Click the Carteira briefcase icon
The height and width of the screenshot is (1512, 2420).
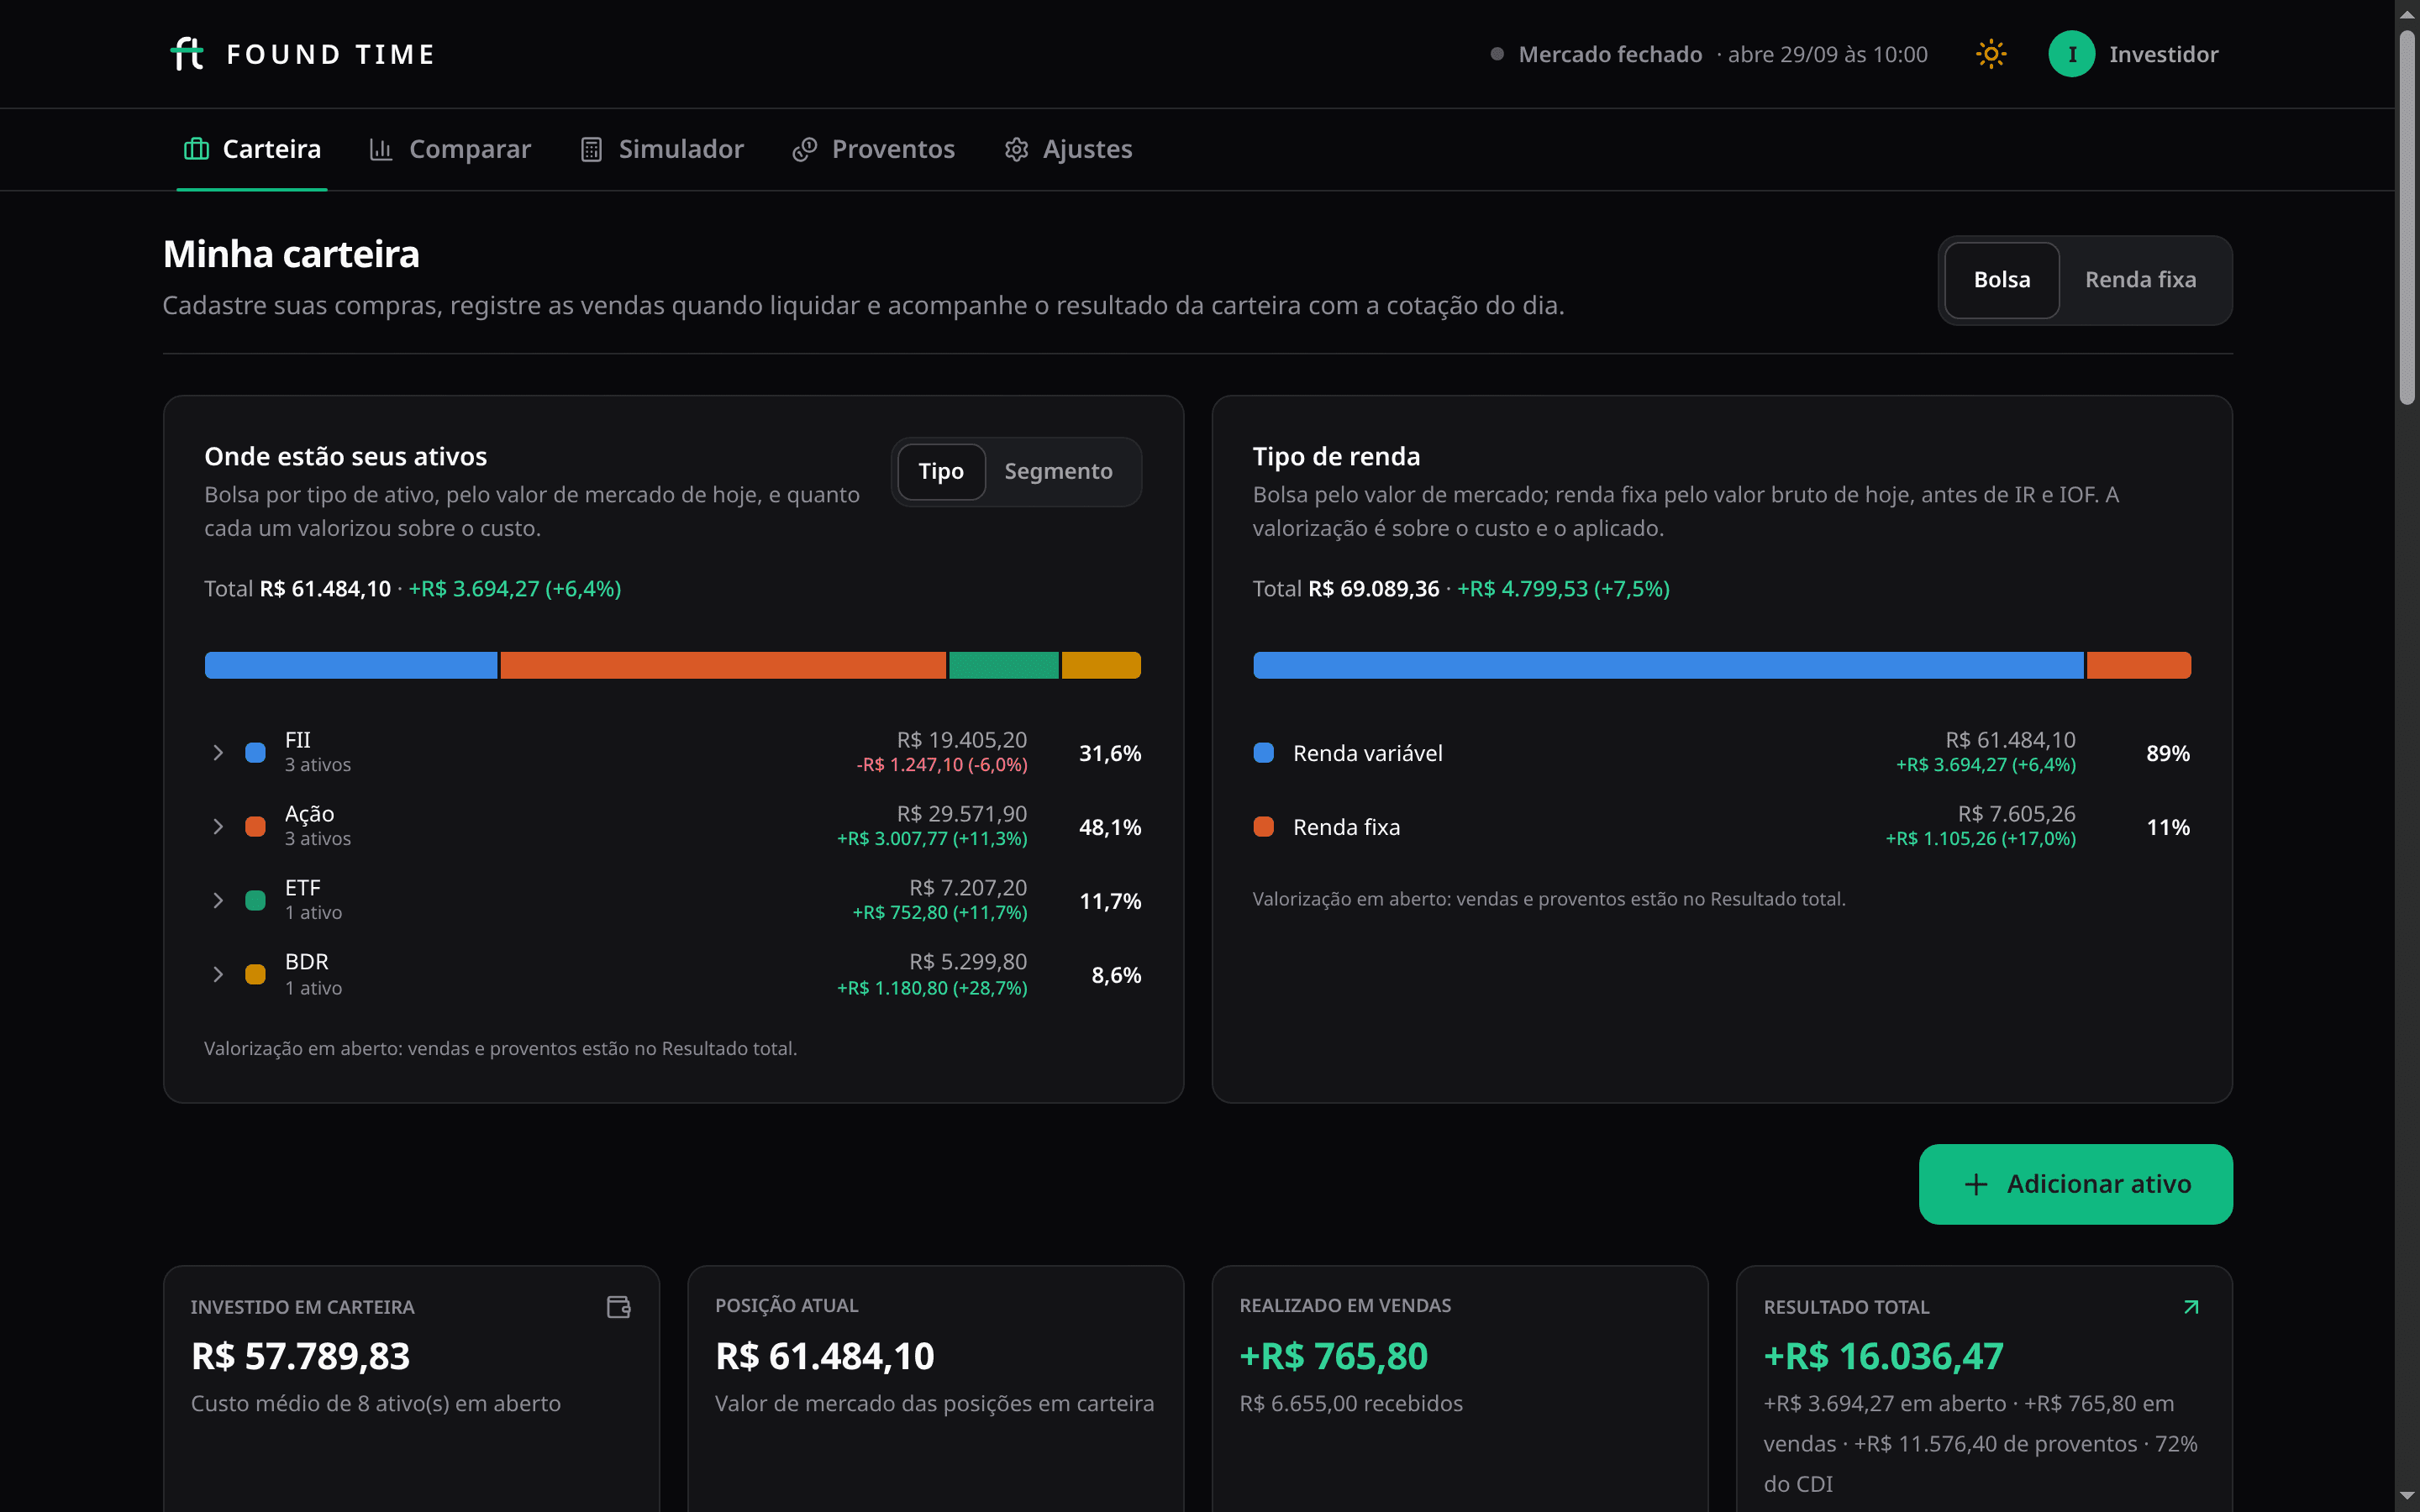[196, 149]
